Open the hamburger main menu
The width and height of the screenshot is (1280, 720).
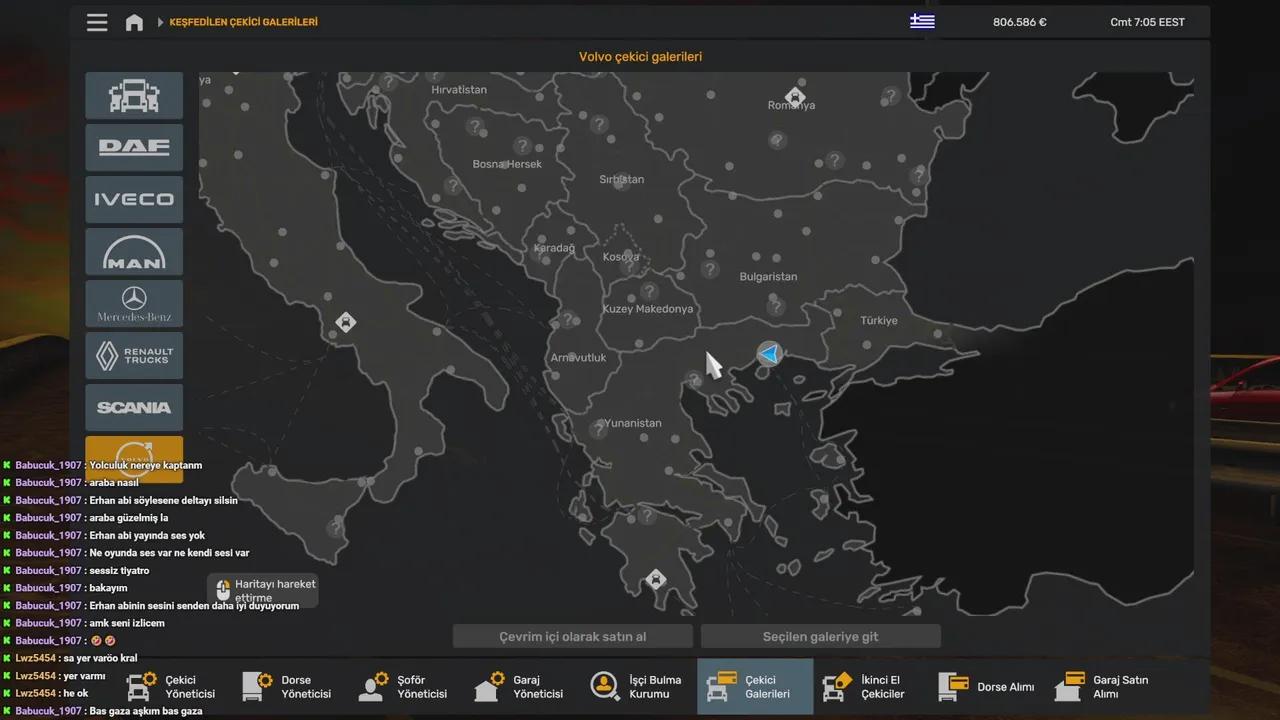(x=97, y=22)
